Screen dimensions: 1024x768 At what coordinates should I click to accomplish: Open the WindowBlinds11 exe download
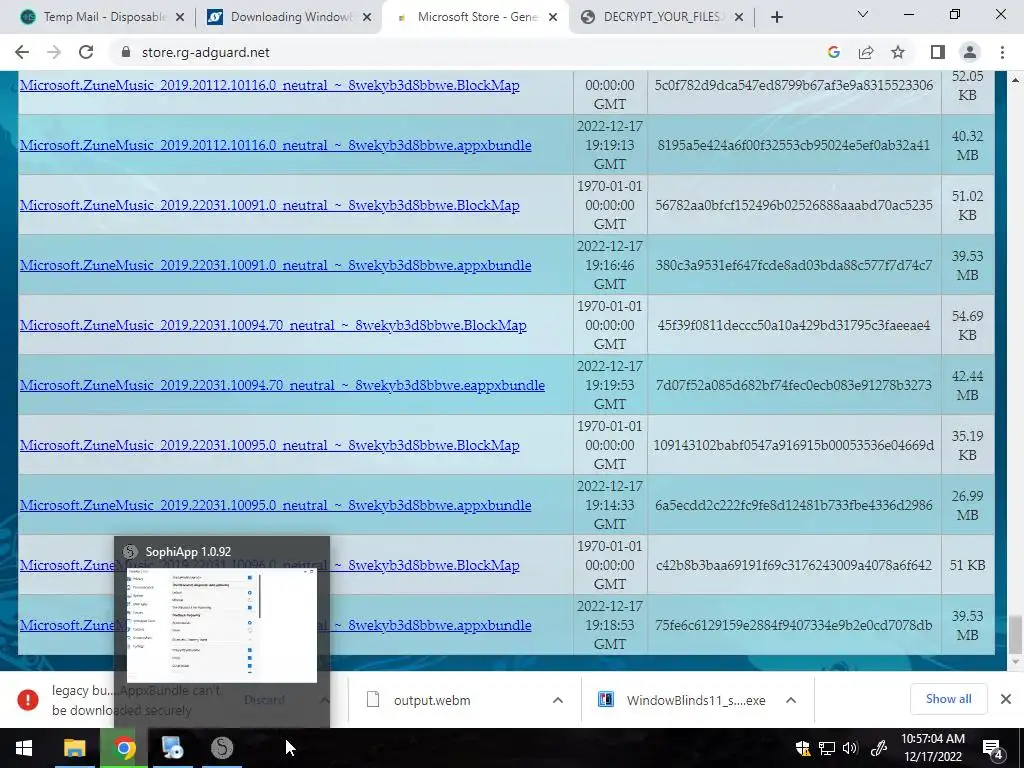coord(681,700)
